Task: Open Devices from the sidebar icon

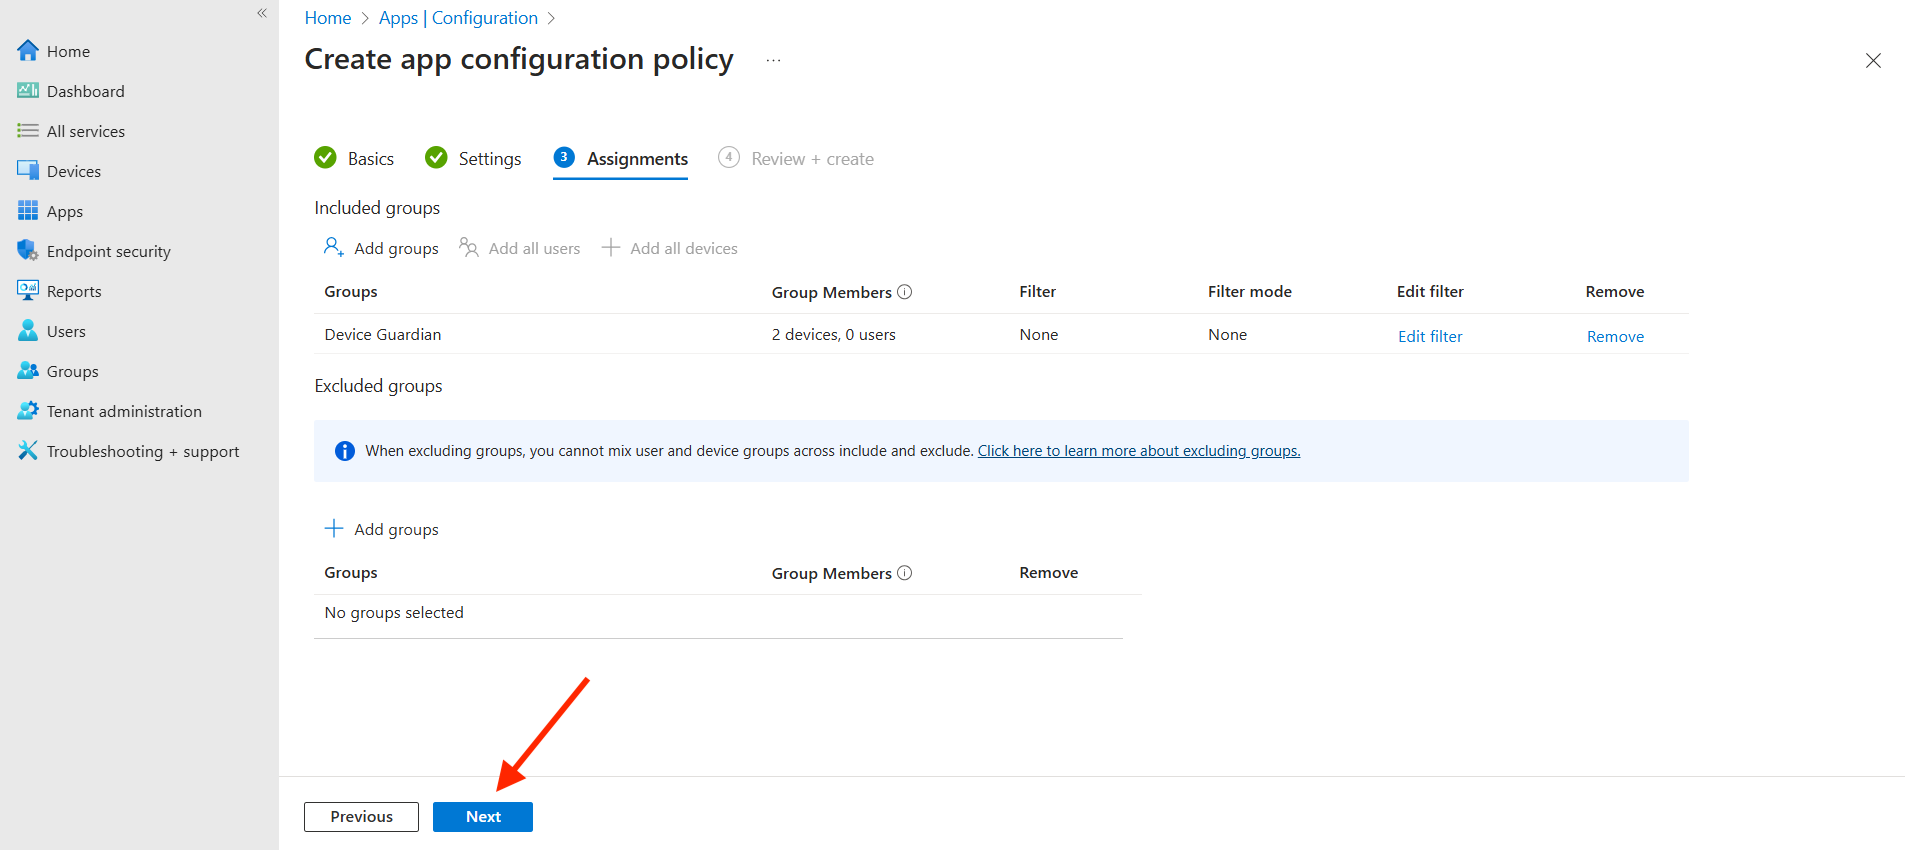Action: pos(28,171)
